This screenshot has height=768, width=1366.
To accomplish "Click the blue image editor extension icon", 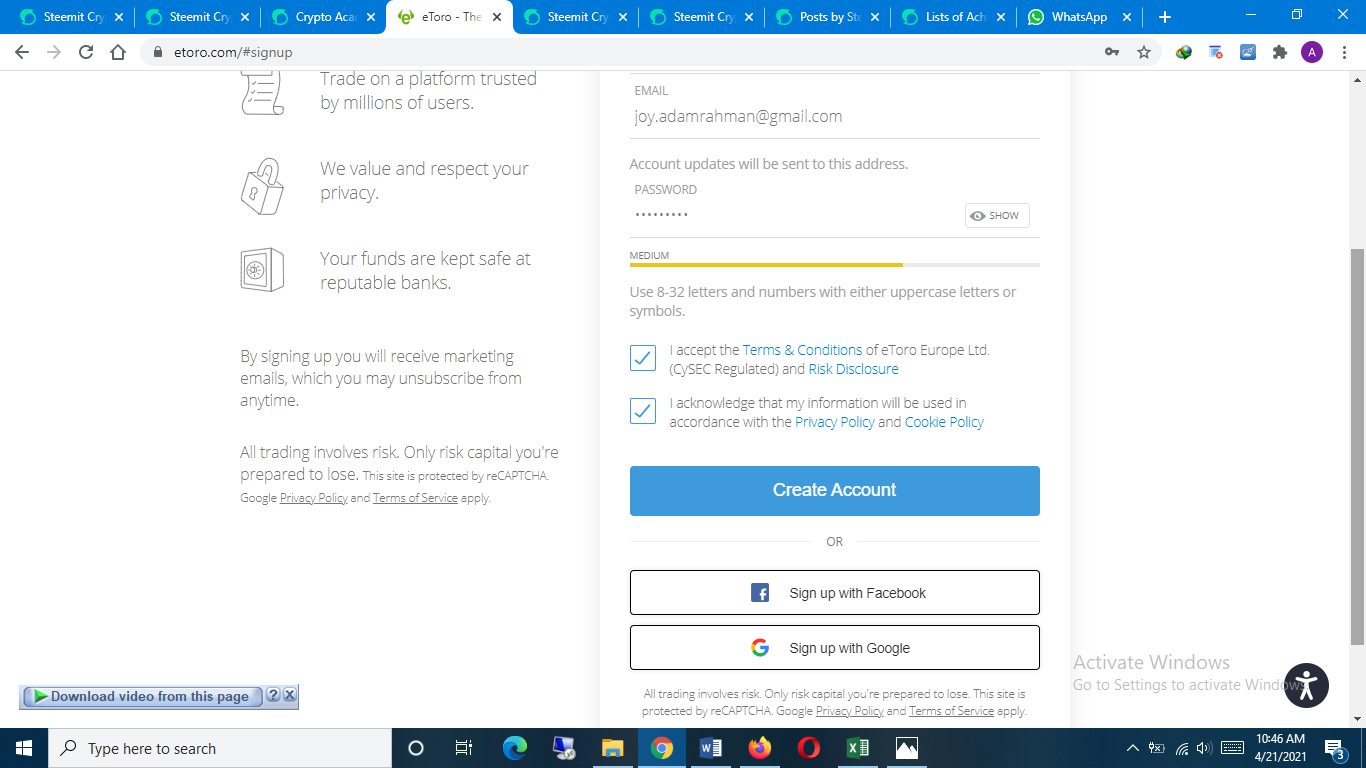I will click(1248, 52).
